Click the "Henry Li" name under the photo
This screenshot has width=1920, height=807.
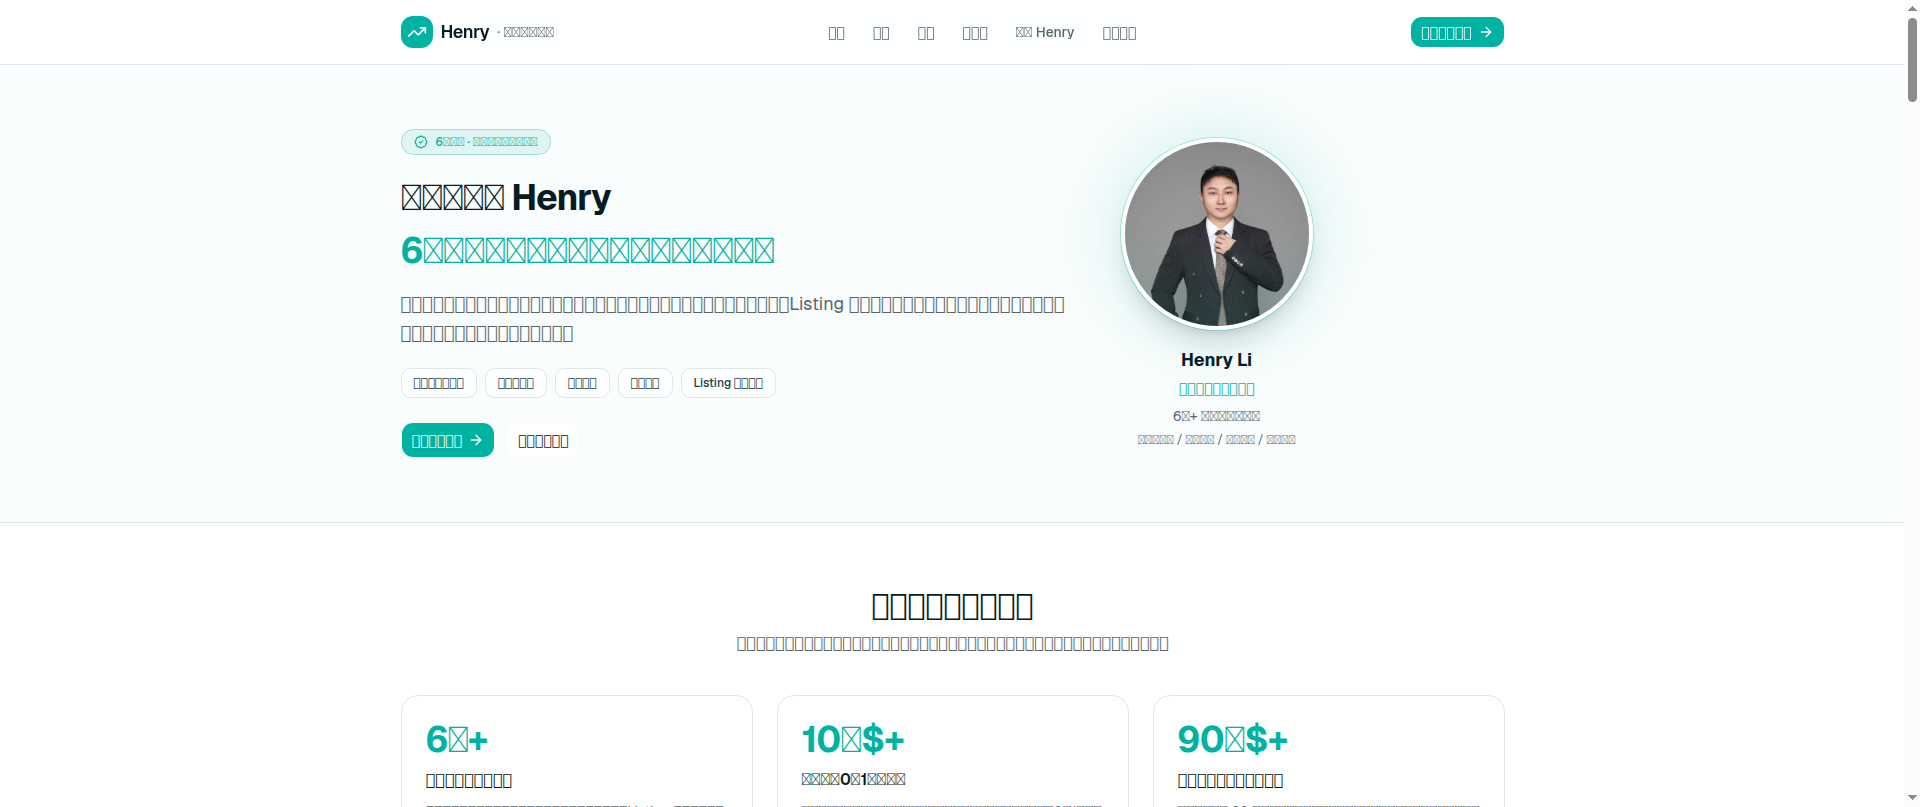(1216, 360)
